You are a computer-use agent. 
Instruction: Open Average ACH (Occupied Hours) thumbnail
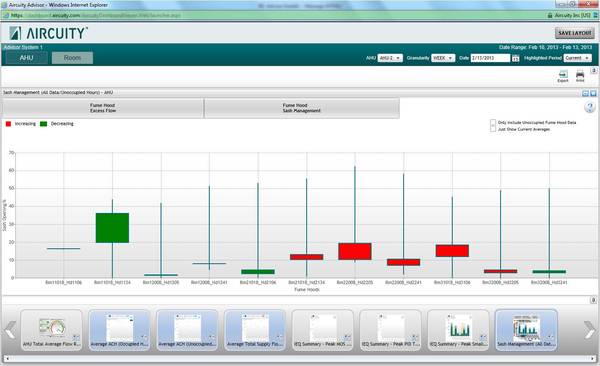pos(119,330)
